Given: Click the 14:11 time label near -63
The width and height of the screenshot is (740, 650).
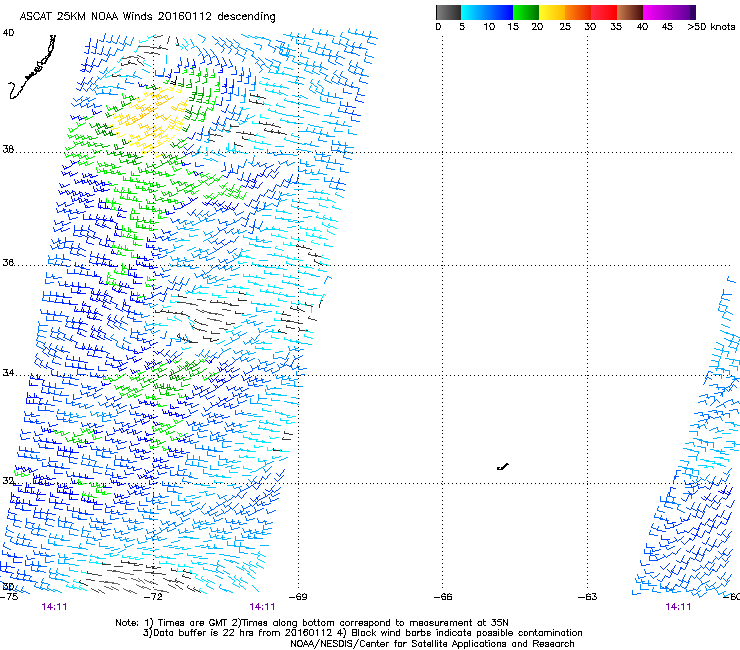Looking at the screenshot, I should 678,607.
